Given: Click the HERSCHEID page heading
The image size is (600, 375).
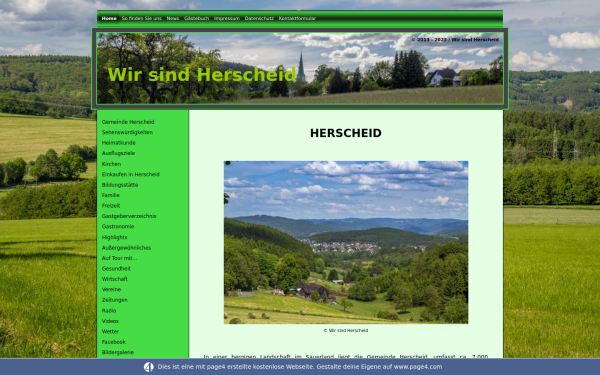Looking at the screenshot, I should tap(346, 133).
